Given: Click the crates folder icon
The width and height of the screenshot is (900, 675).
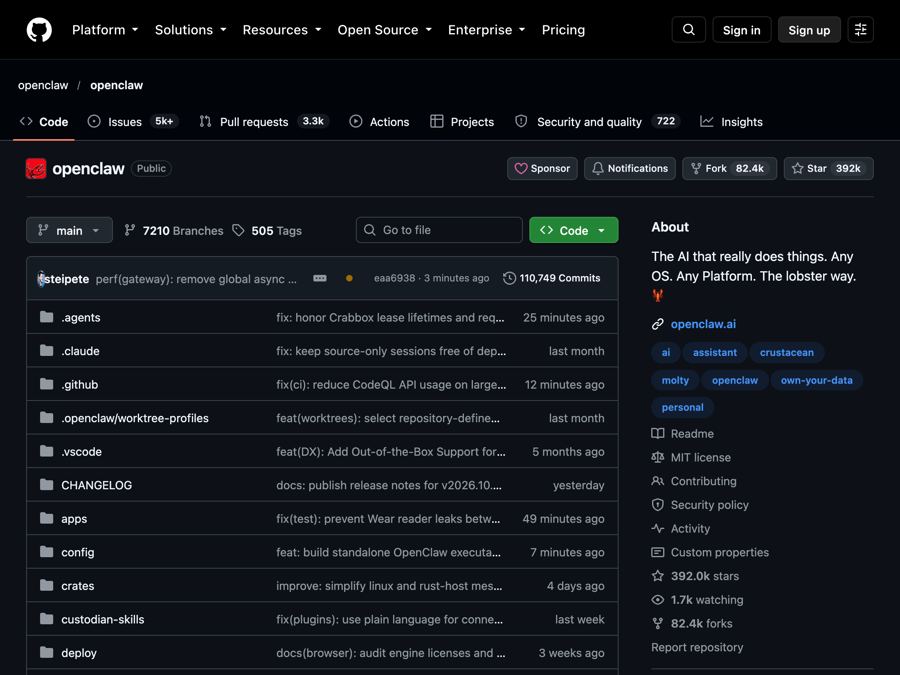Looking at the screenshot, I should coord(46,585).
